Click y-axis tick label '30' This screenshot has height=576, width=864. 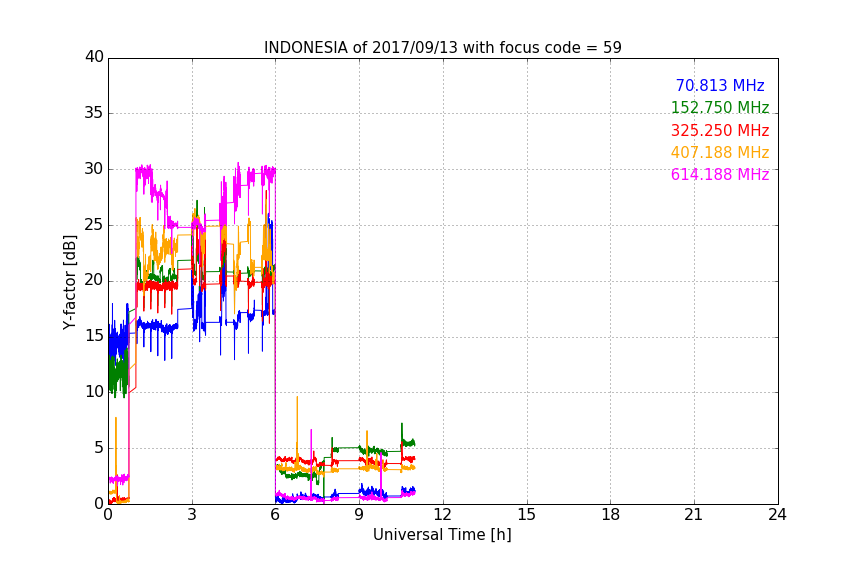coord(94,169)
